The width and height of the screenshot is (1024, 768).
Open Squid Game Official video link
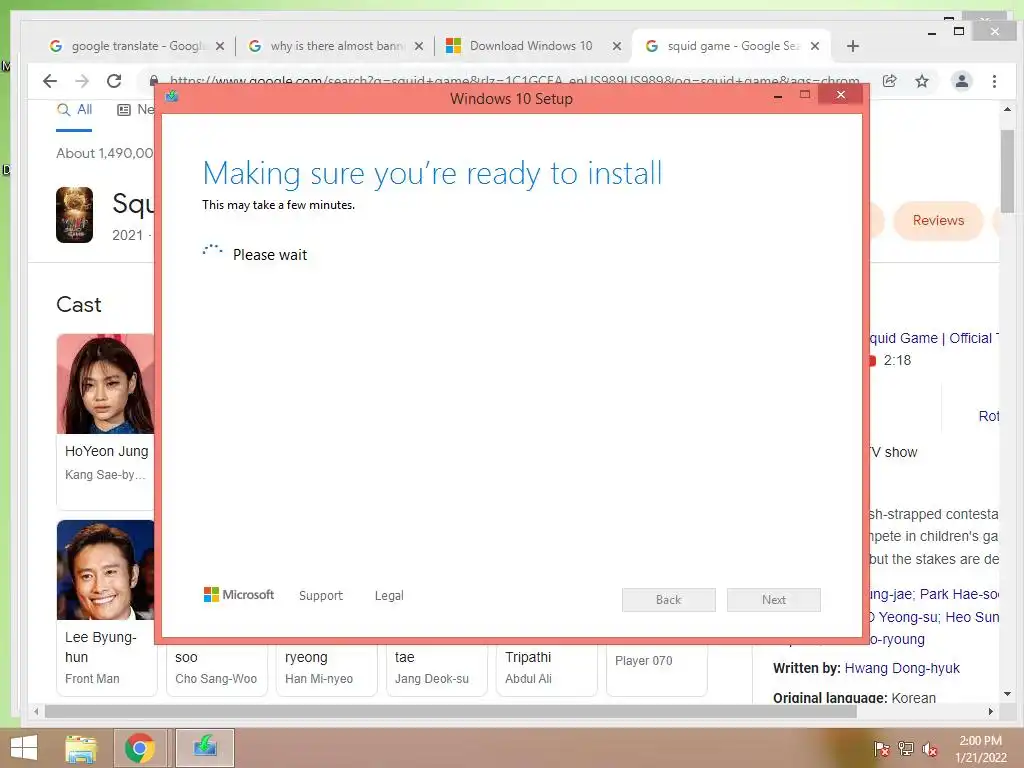934,338
